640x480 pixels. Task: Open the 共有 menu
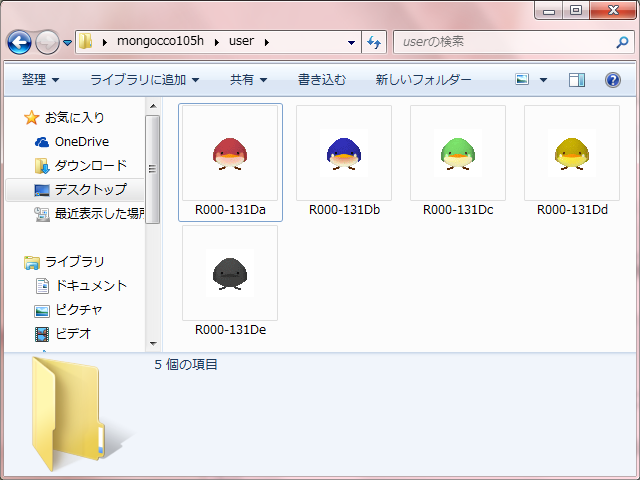[x=248, y=79]
